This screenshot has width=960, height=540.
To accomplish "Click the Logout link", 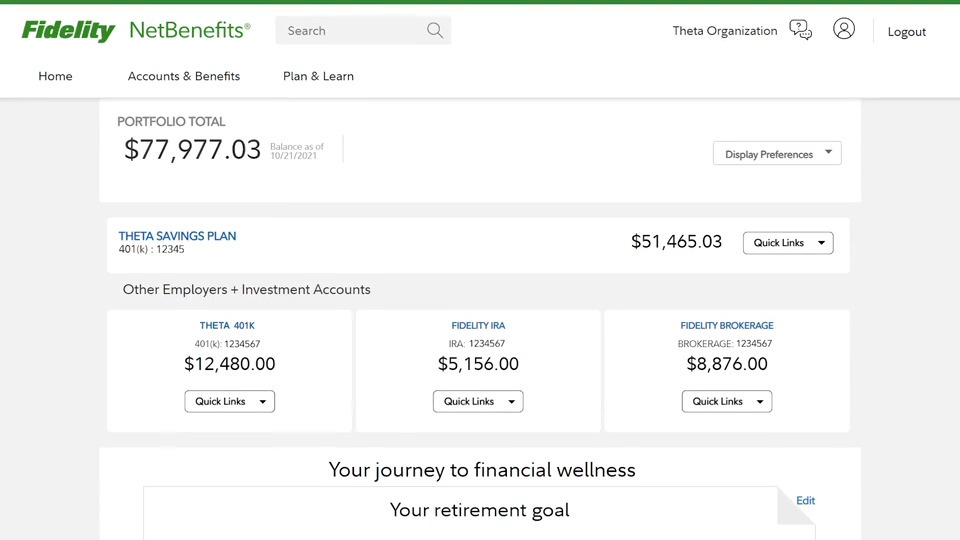I will (906, 32).
